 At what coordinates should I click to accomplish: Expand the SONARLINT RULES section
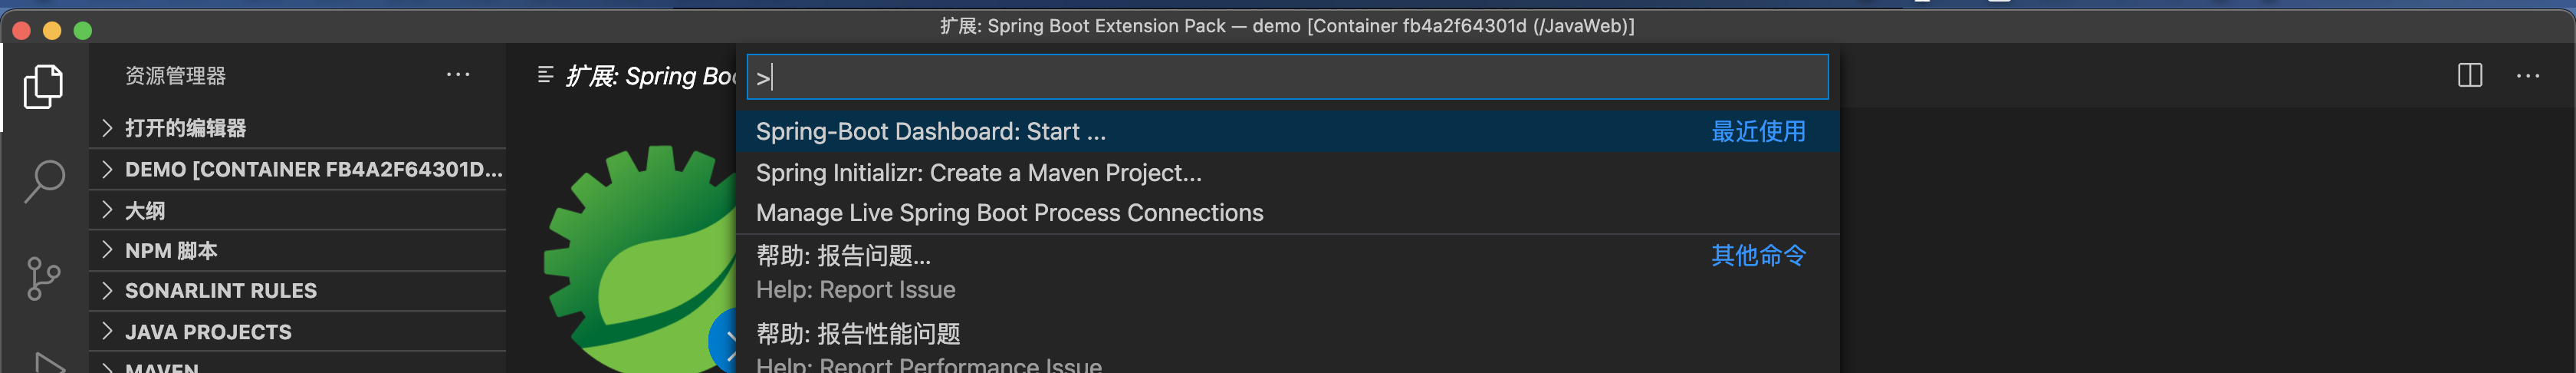220,291
